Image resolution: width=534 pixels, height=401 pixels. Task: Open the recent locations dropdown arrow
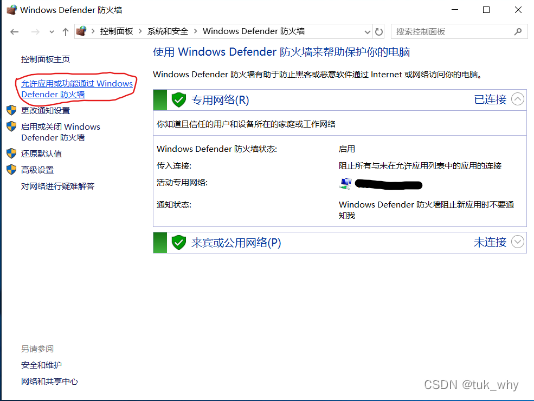(x=52, y=32)
